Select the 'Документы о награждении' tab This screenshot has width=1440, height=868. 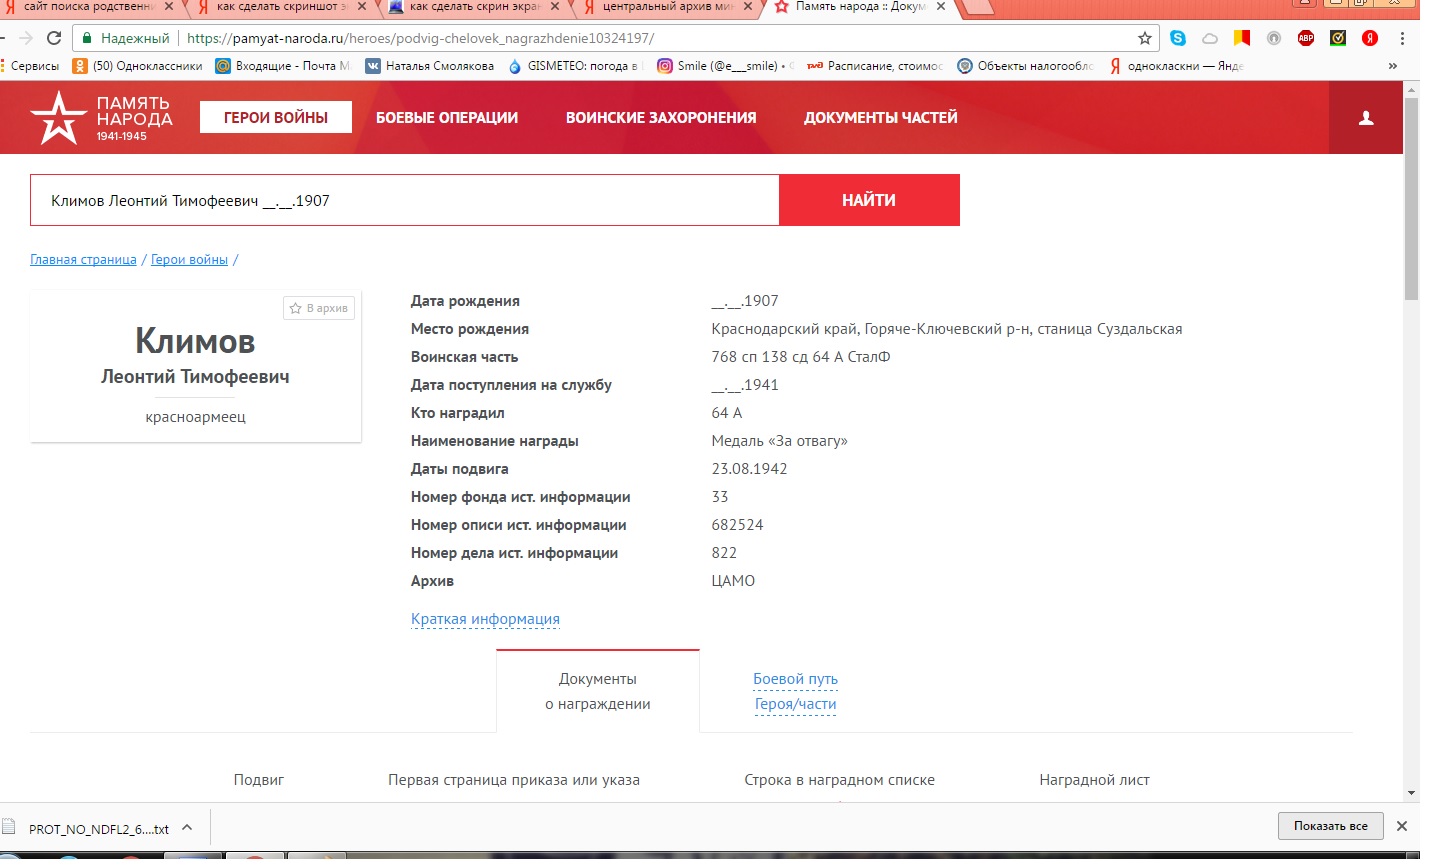[597, 691]
